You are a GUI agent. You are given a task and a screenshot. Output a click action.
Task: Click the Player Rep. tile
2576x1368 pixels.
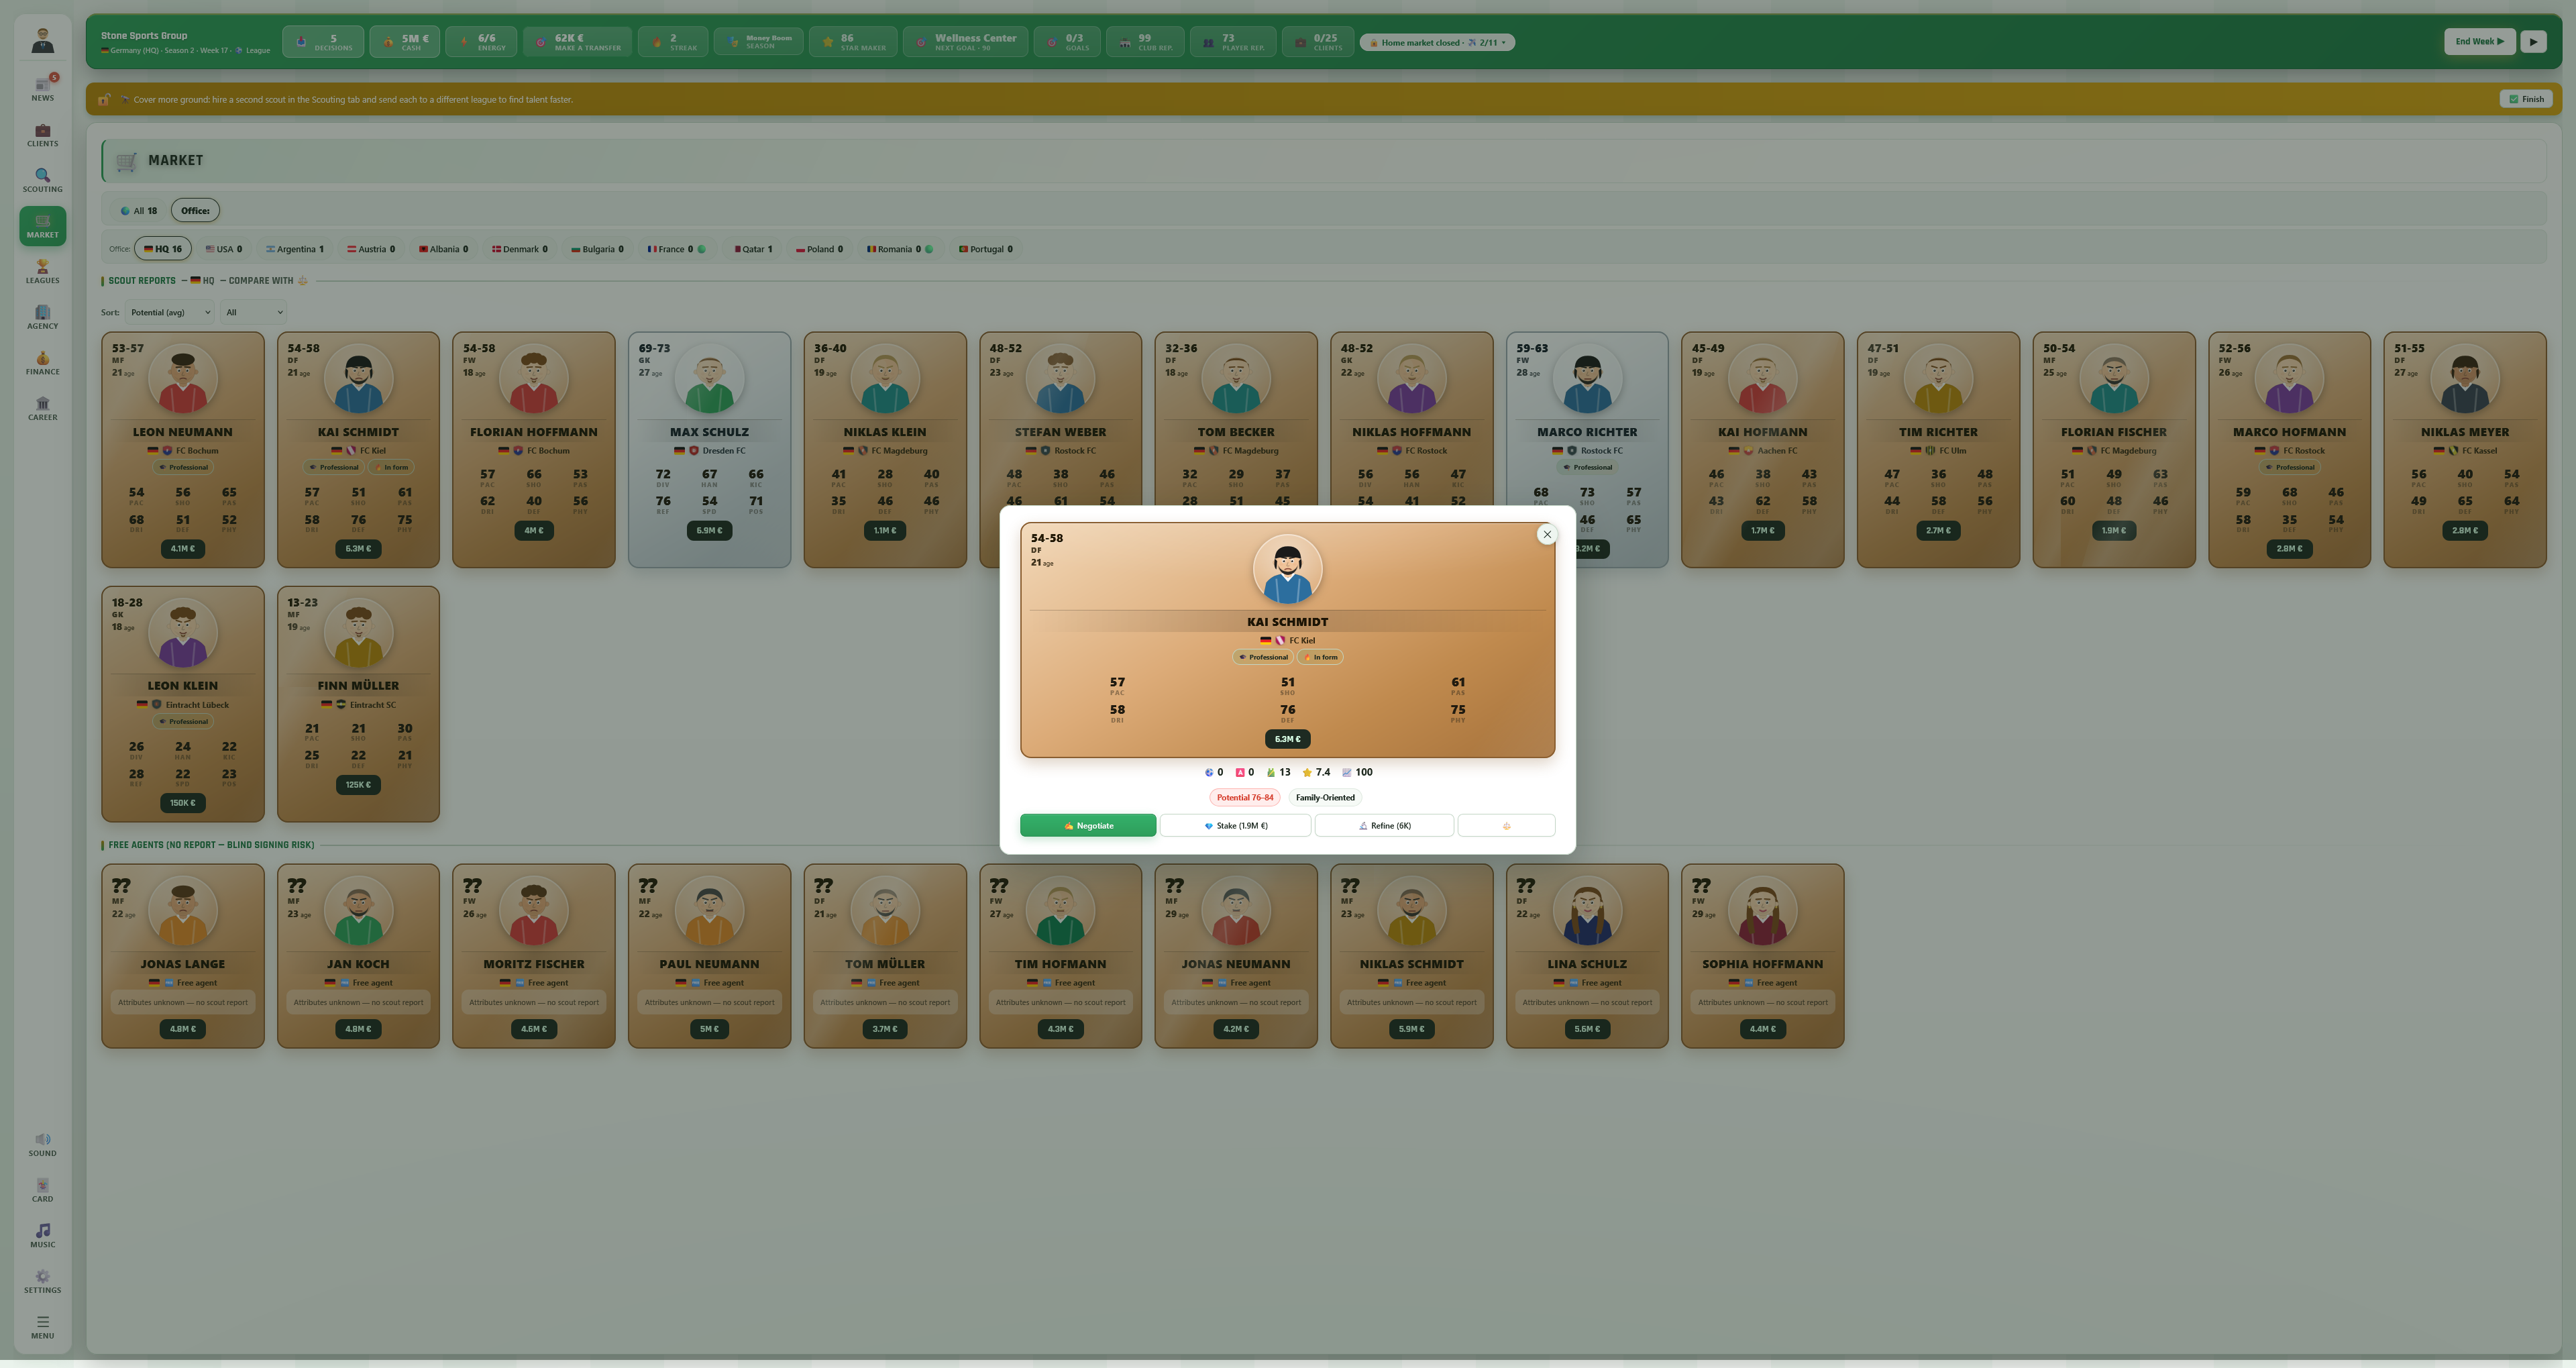1233,42
